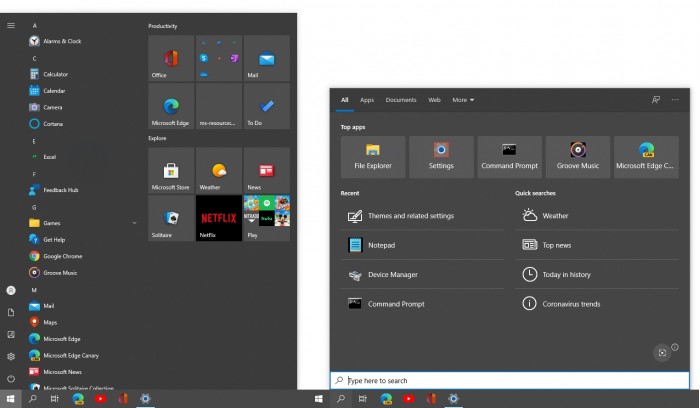
Task: Open the Office apps folder tile
Action: click(x=219, y=58)
